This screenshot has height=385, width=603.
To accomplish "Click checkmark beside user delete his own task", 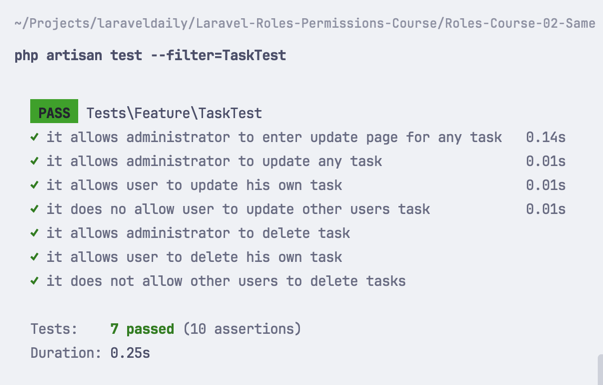I will point(35,257).
